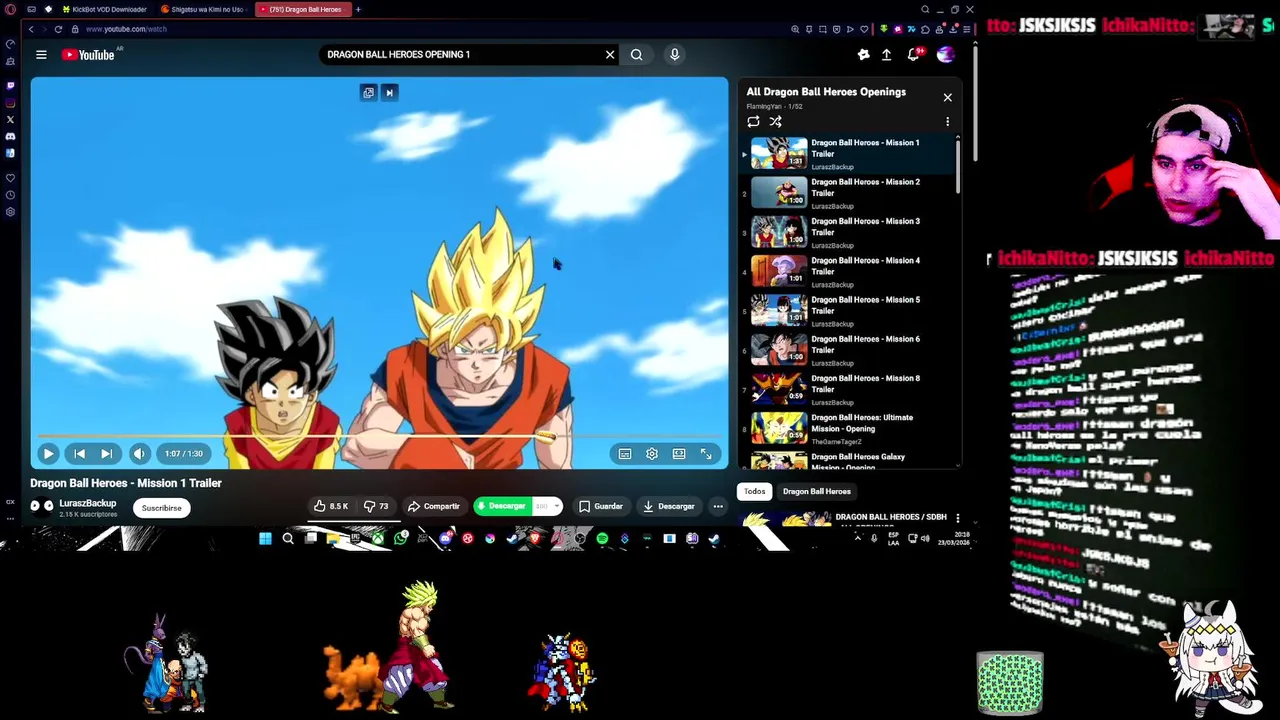Click the skip-next icon atop the video

[390, 93]
